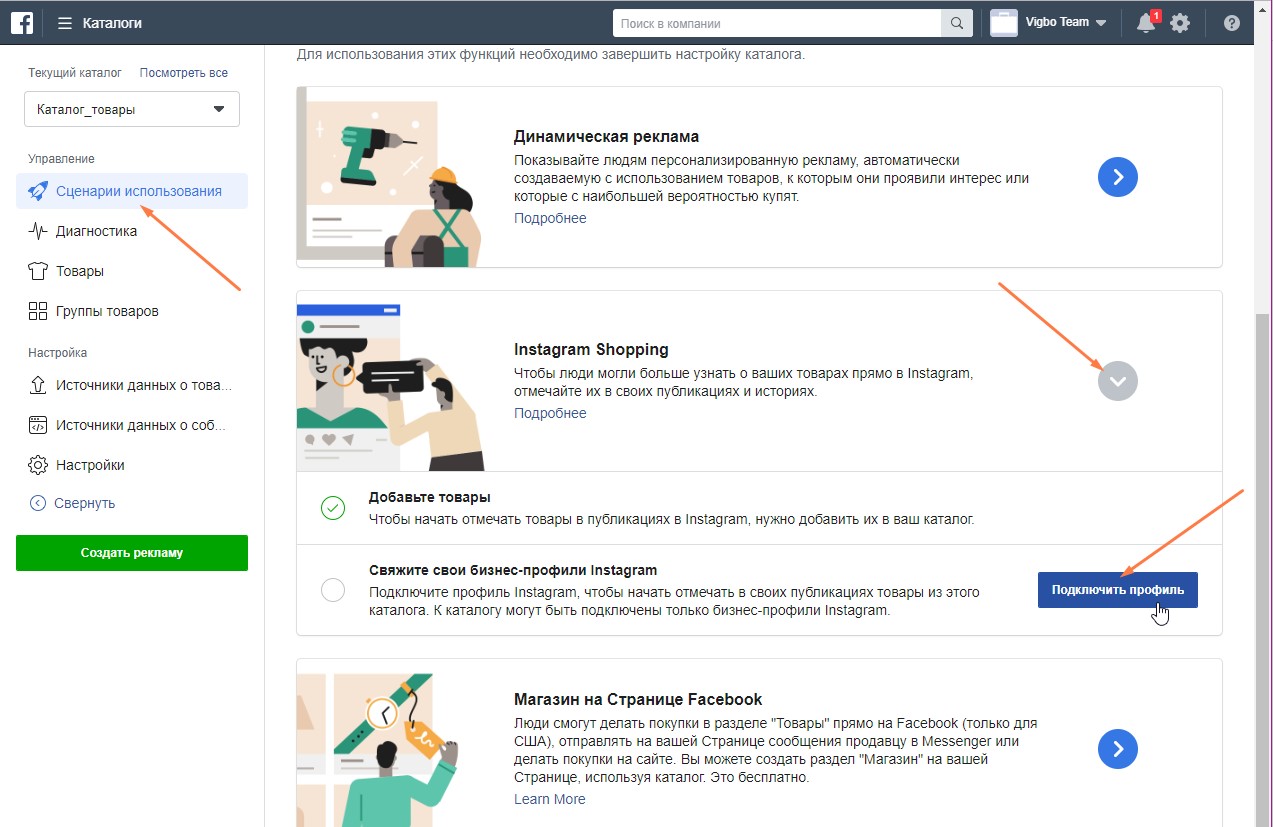The image size is (1273, 827).
Task: Open the settings gear in top bar
Action: 1180,23
